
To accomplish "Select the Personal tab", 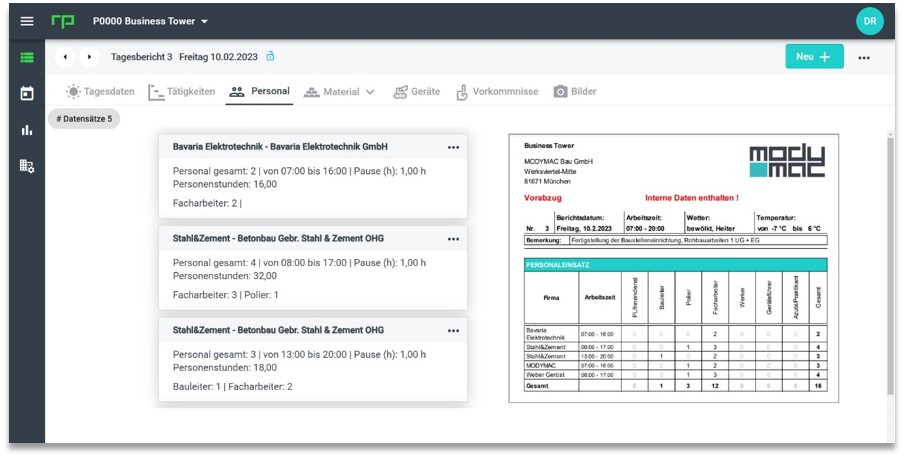I will coord(259,91).
